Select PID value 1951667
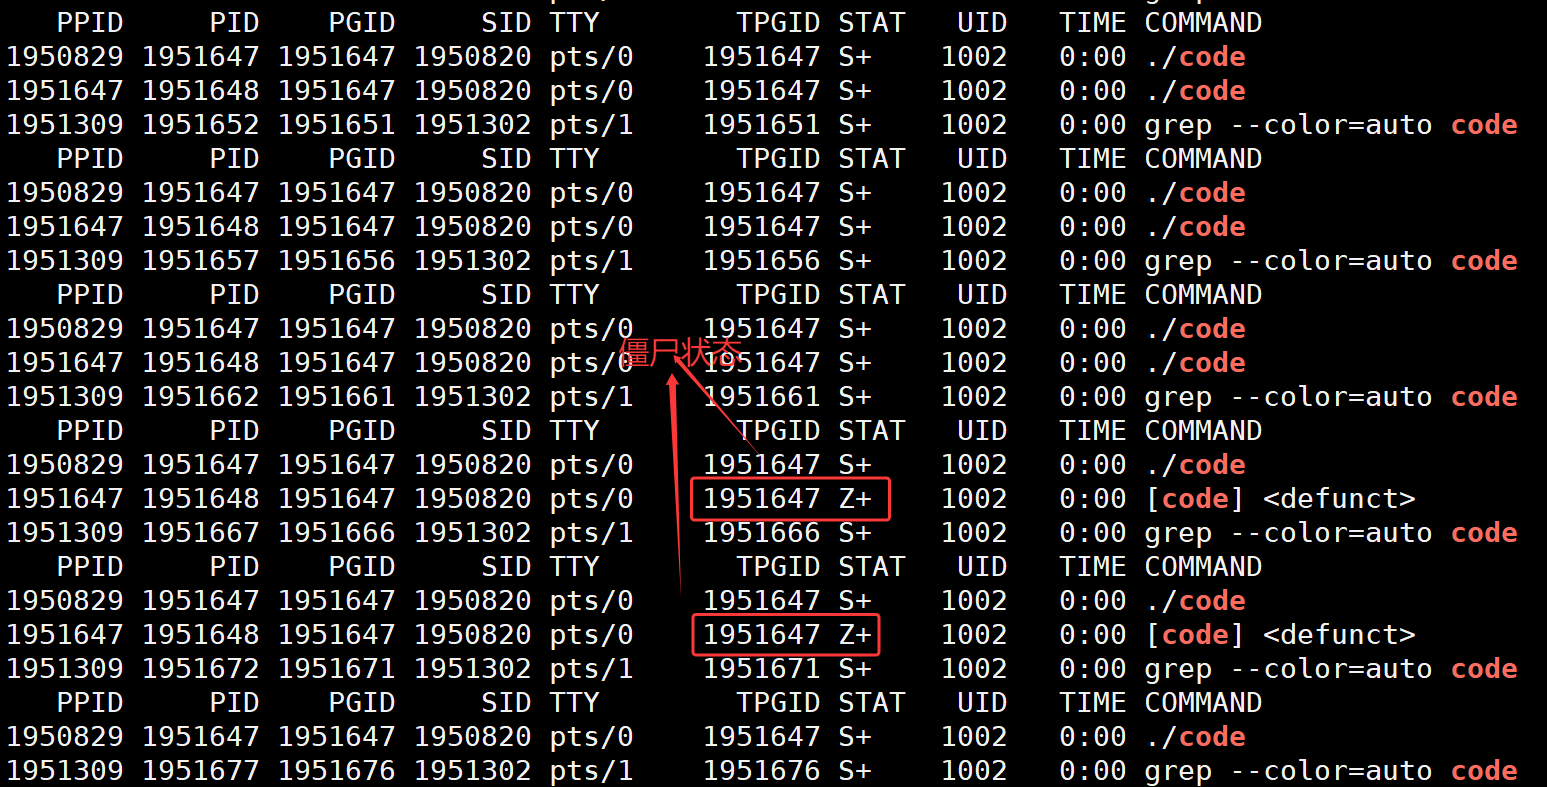The image size is (1547, 787). point(200,533)
